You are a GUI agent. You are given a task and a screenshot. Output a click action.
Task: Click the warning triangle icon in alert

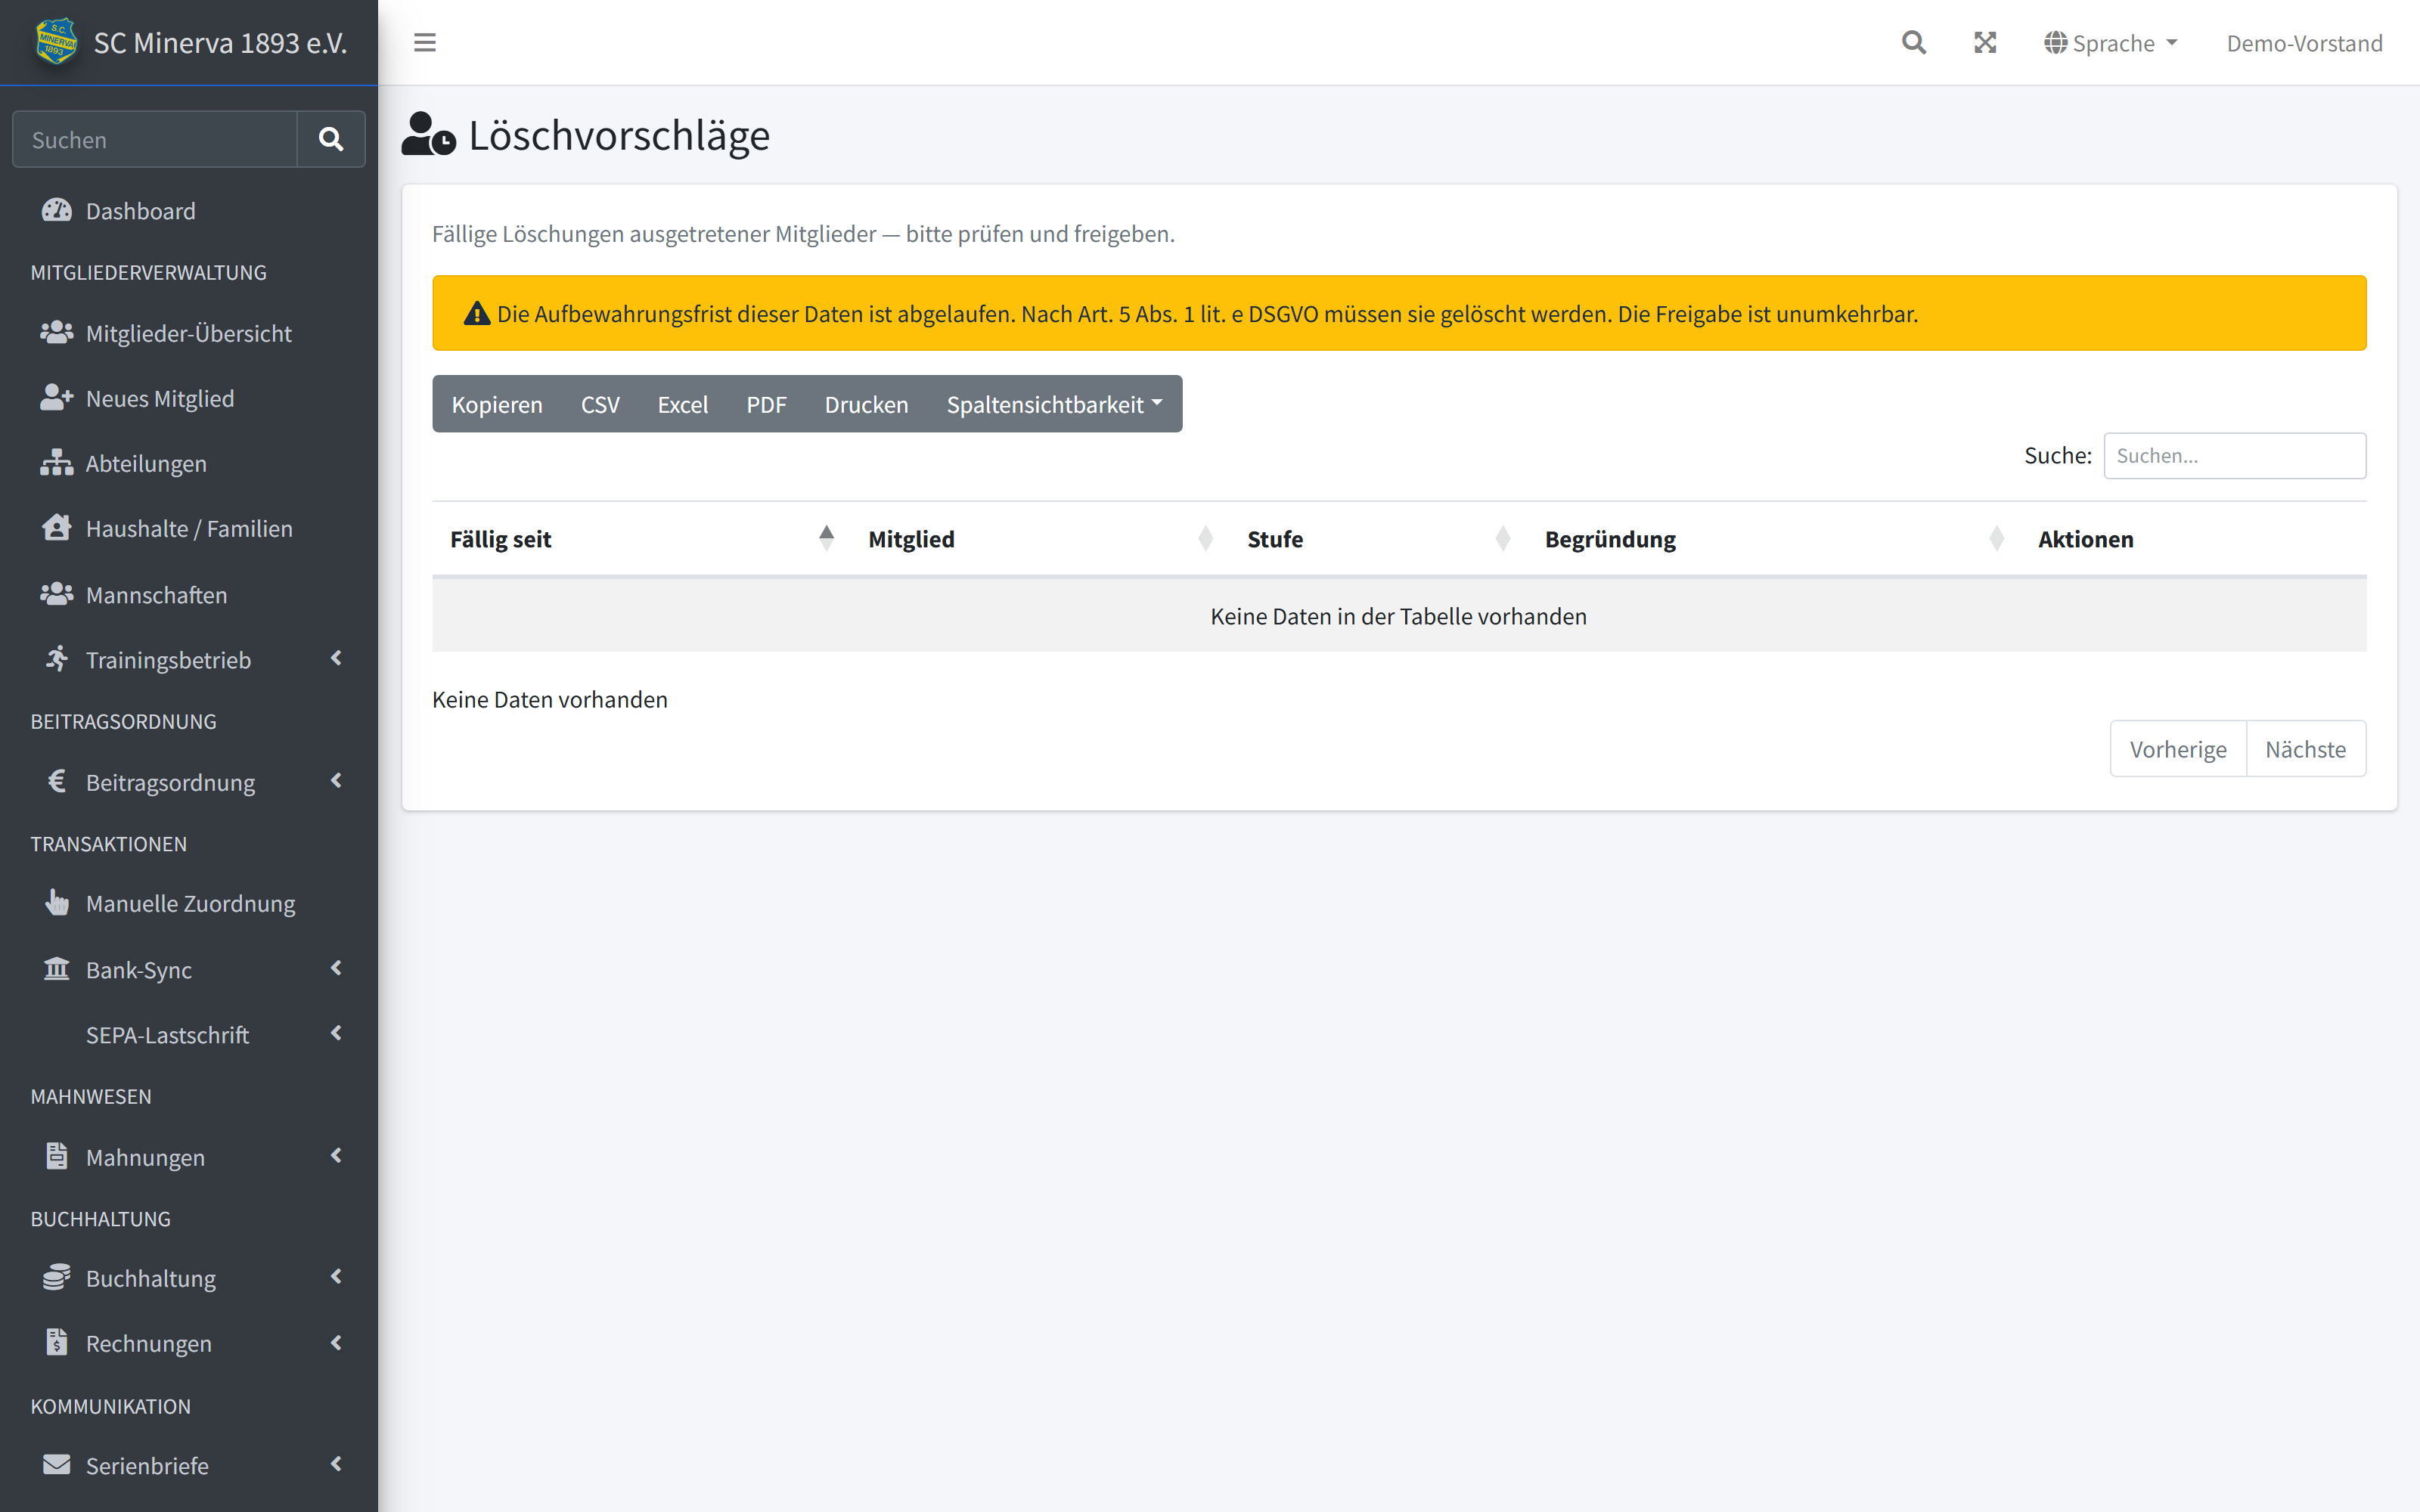(x=477, y=314)
